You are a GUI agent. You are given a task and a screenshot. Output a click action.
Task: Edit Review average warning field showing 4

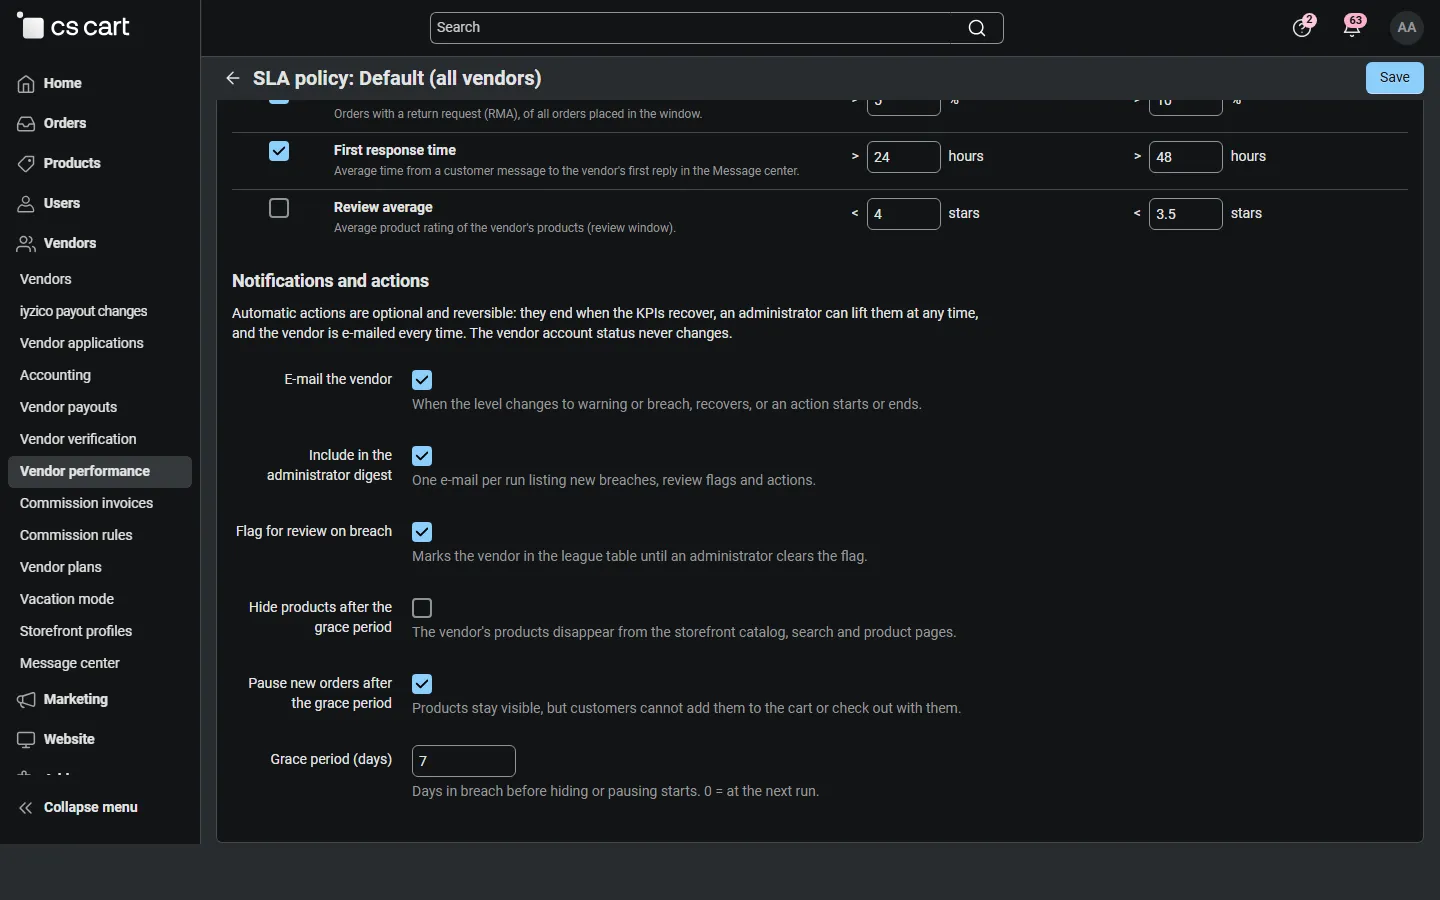[x=904, y=214]
